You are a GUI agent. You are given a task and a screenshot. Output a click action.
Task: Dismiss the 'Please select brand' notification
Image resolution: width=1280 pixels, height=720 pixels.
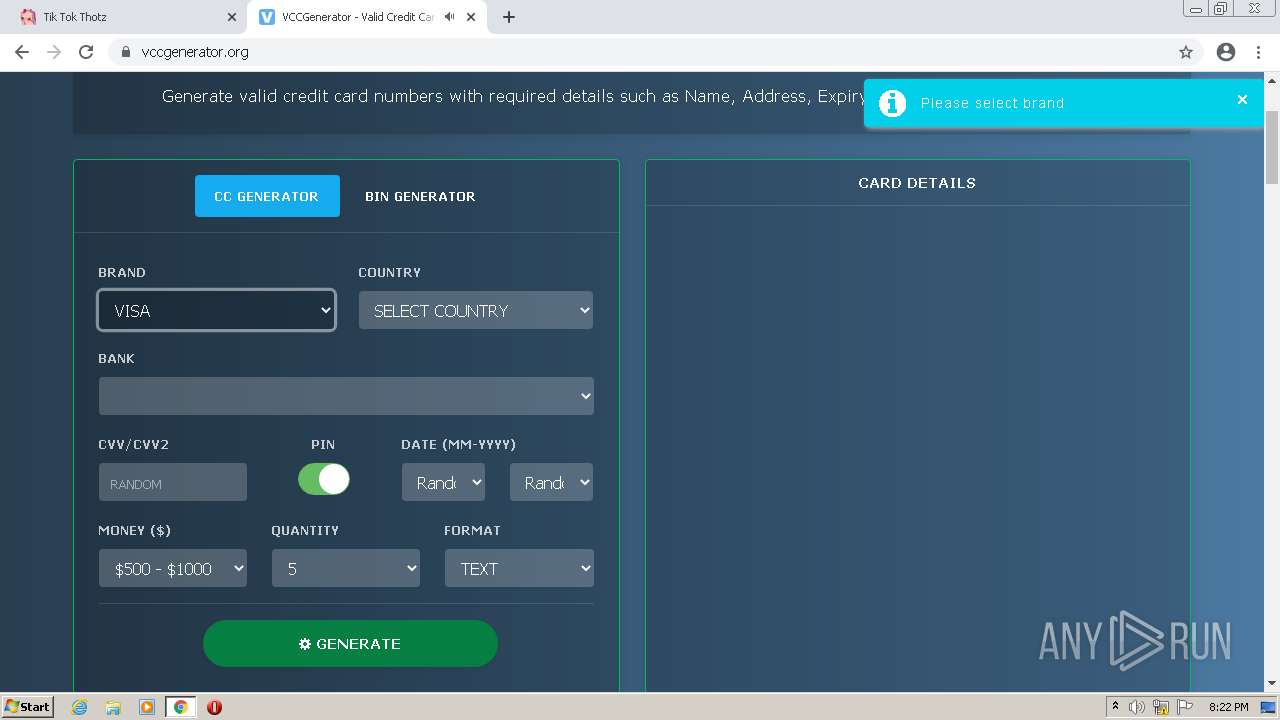pyautogui.click(x=1242, y=99)
